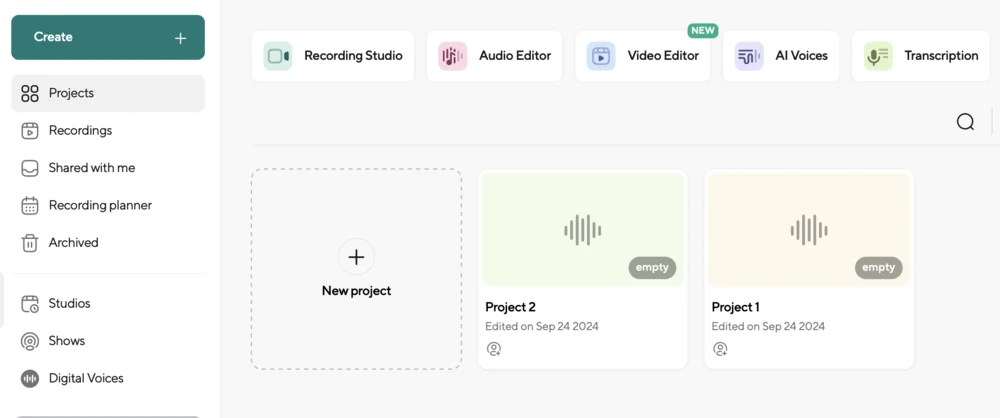Click the search magnifier icon
Screen dimensions: 1000x418
pos(965,122)
